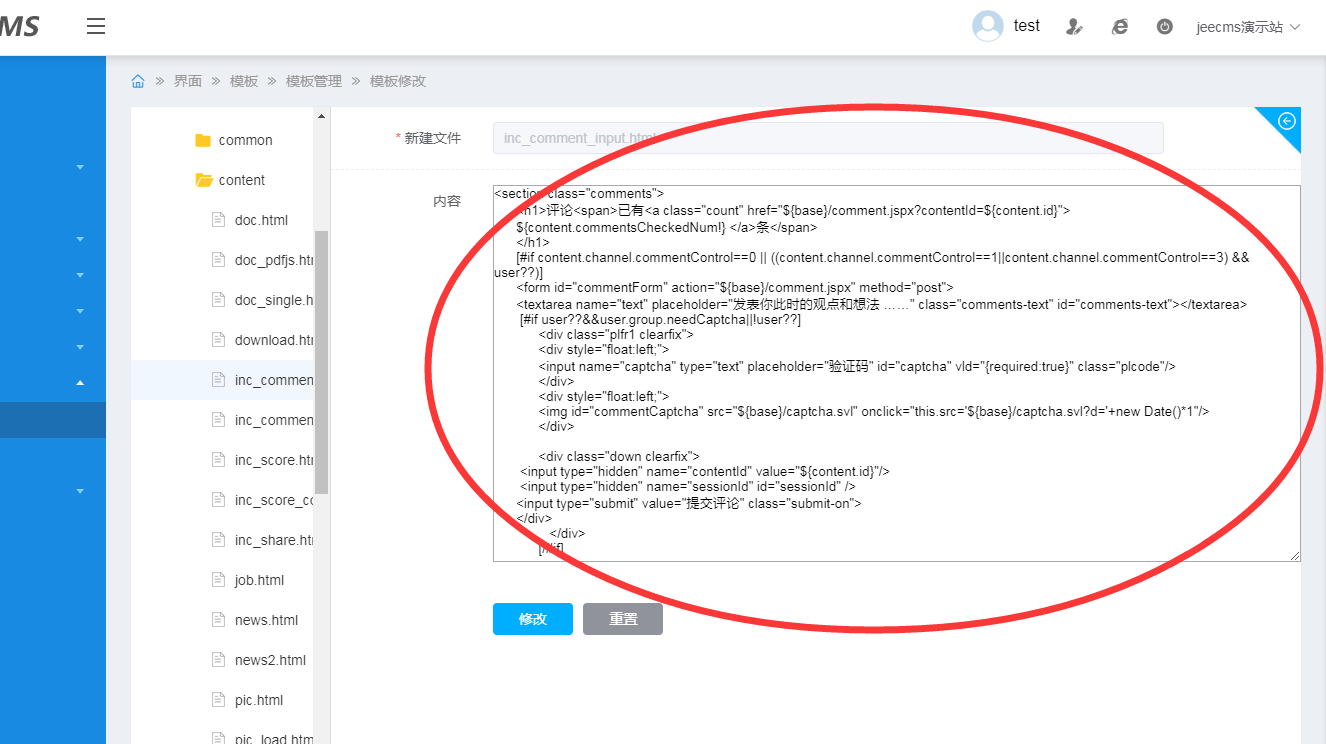Click the 界面 breadcrumb link
The image size is (1326, 744).
(188, 81)
